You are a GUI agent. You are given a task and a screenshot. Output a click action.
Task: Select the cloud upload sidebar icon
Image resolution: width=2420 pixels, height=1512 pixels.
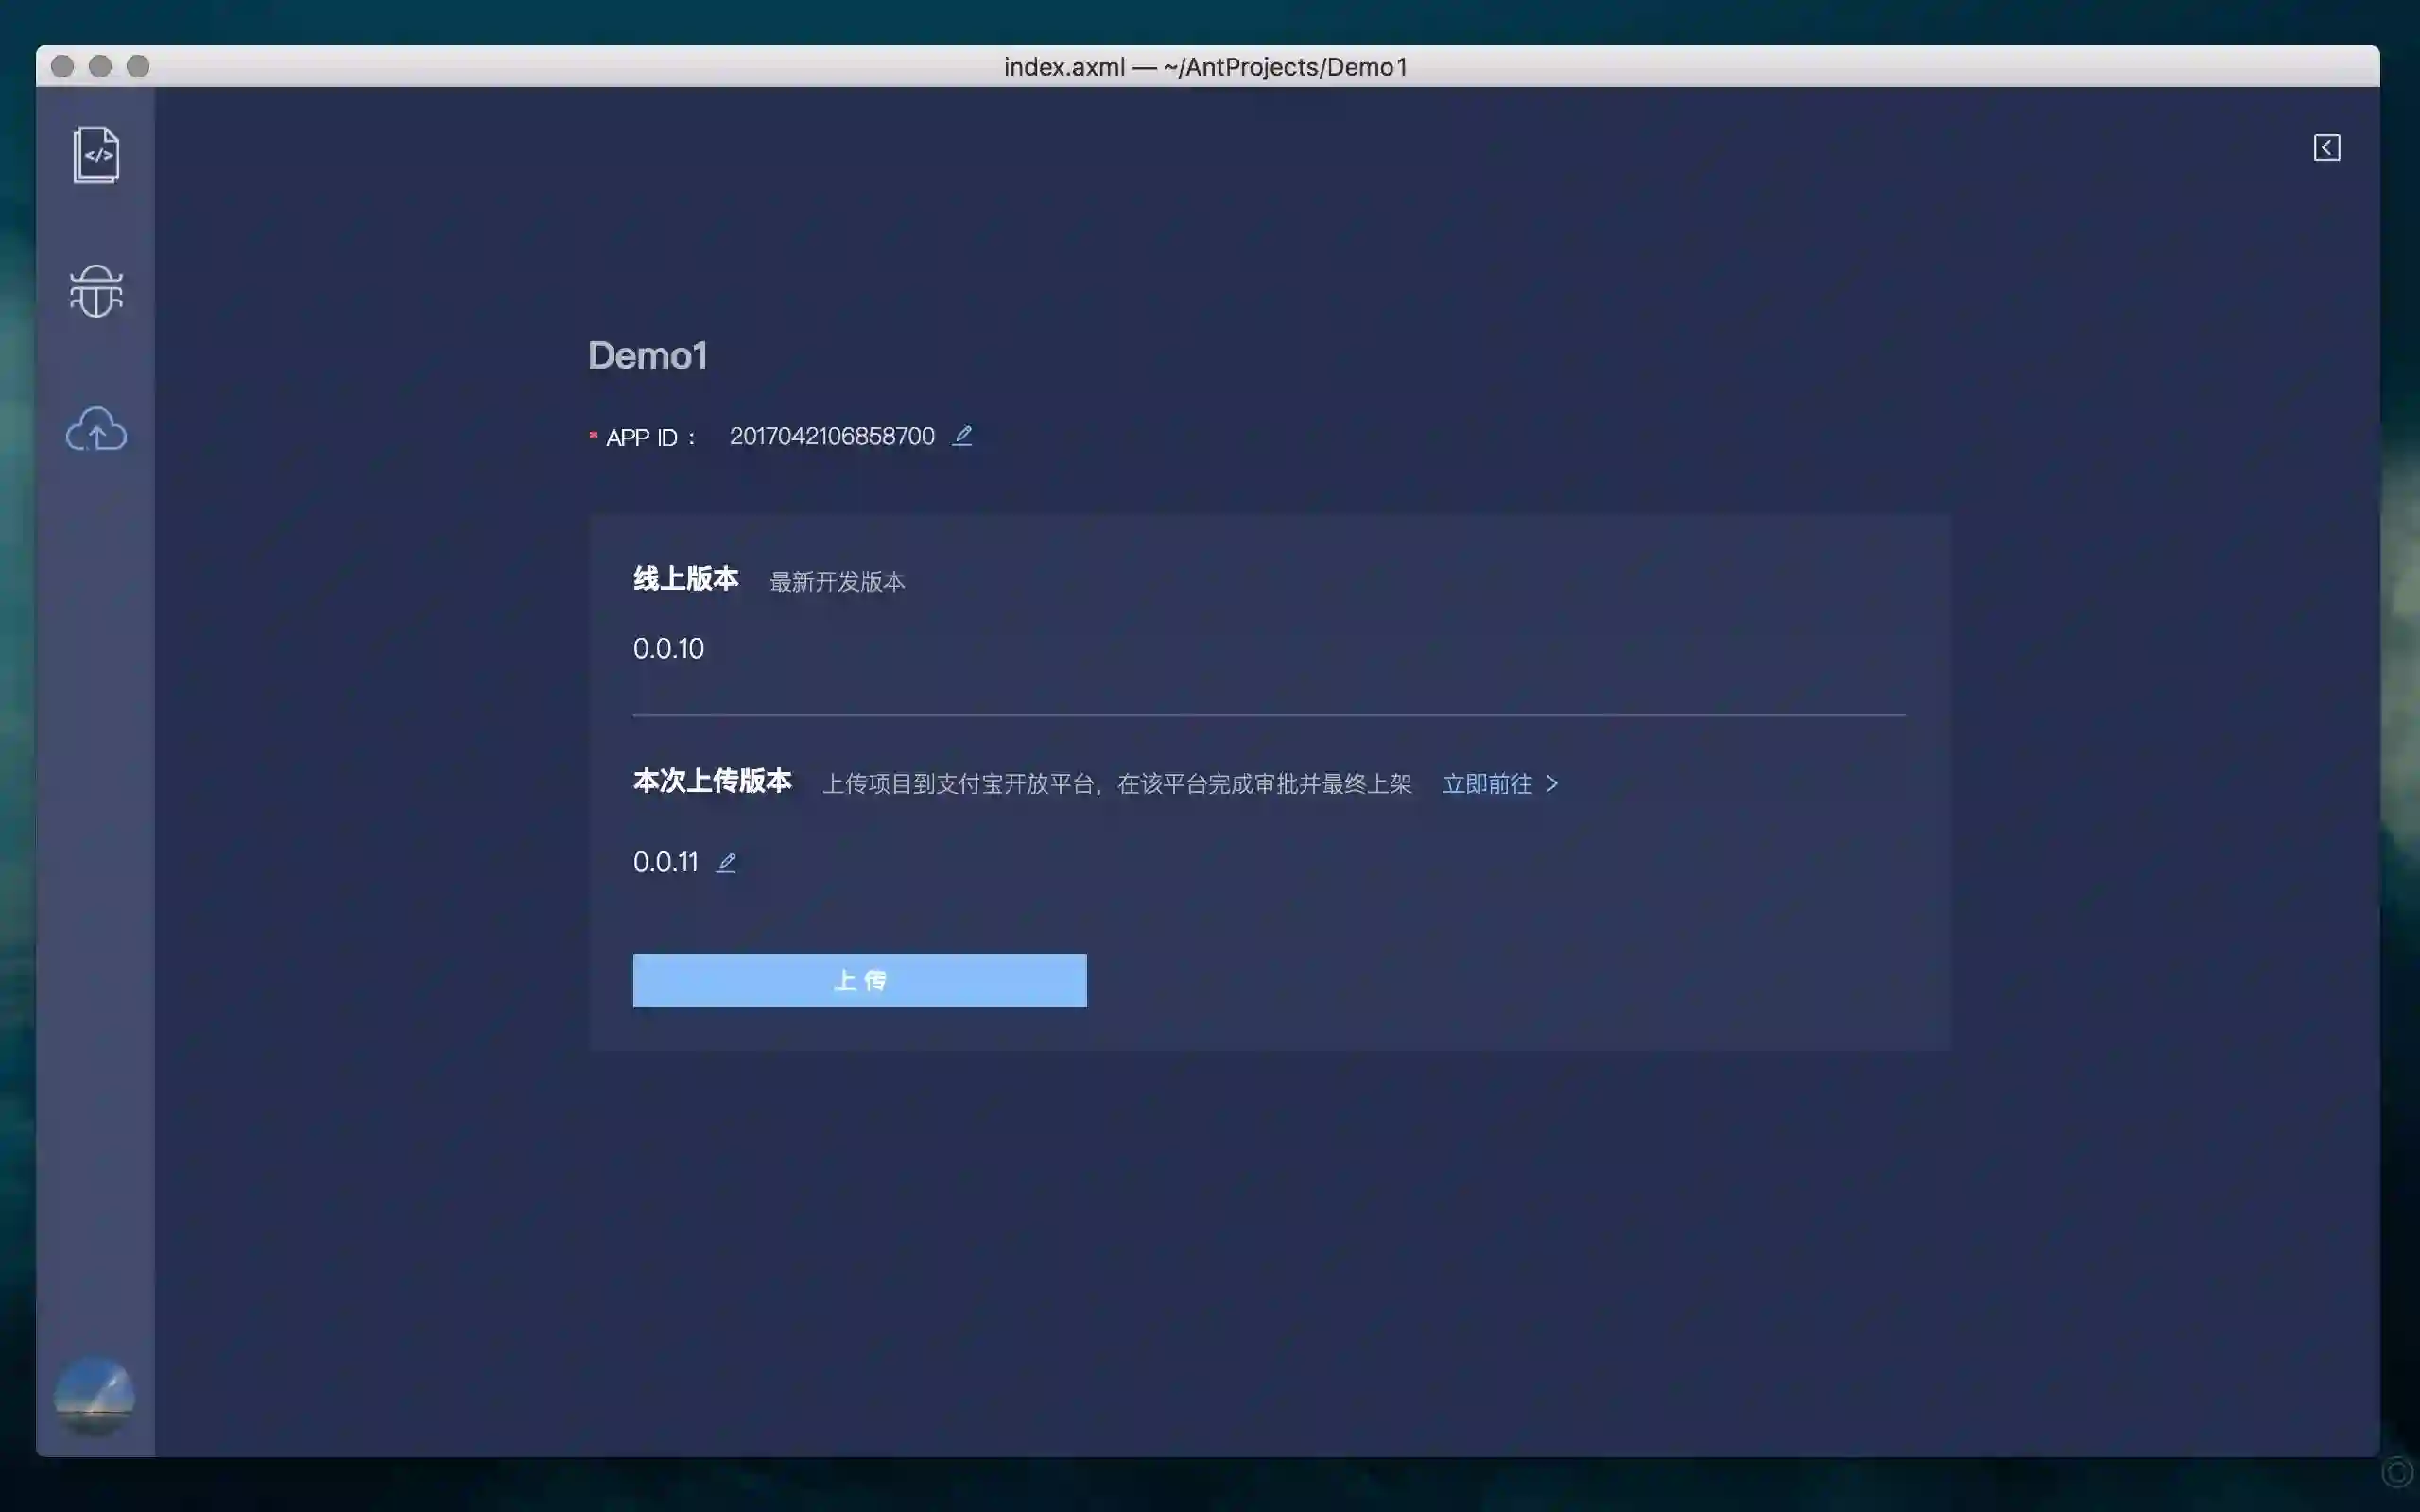click(96, 429)
